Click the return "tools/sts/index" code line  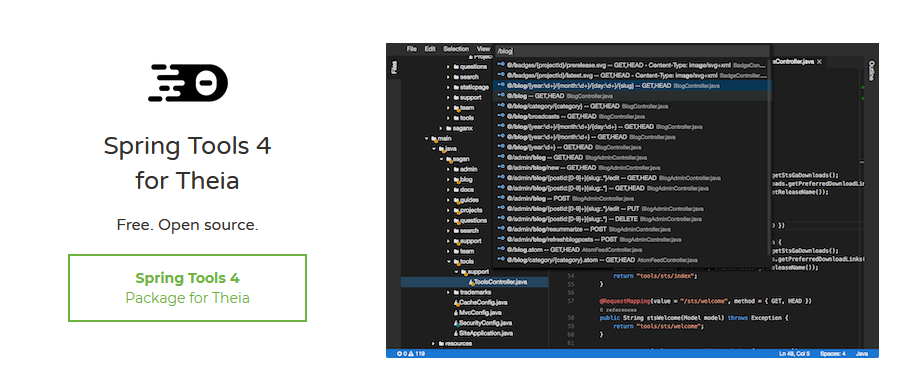pos(655,276)
